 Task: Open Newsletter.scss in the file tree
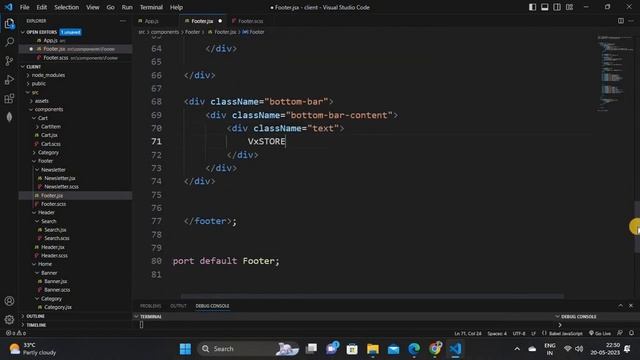[x=61, y=187]
